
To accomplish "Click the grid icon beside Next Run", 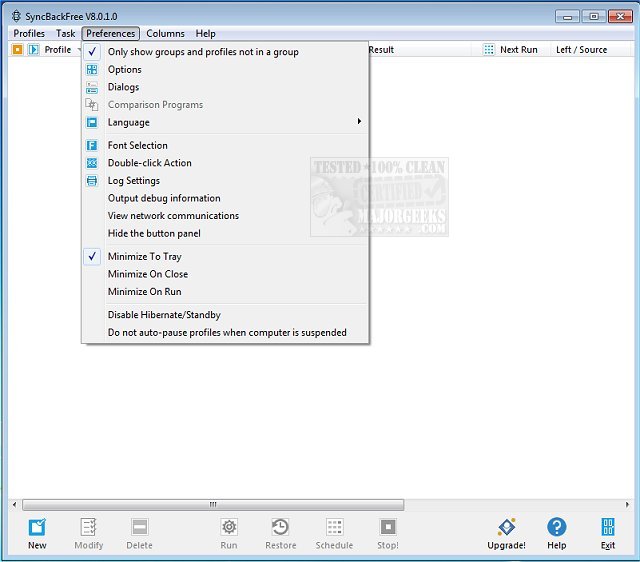I will [489, 49].
